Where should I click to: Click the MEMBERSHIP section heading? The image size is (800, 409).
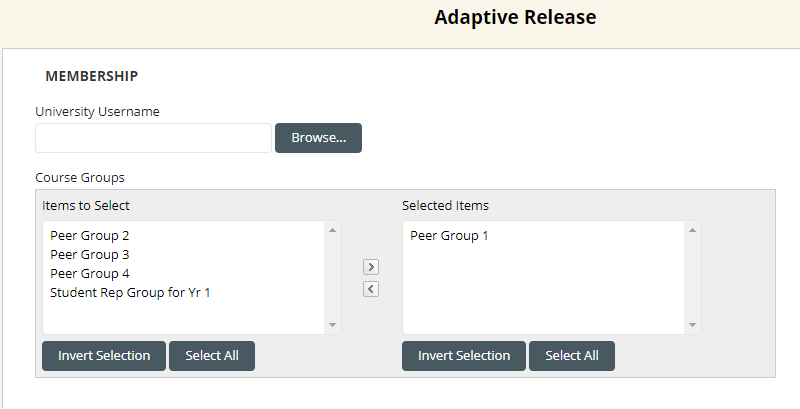(92, 76)
